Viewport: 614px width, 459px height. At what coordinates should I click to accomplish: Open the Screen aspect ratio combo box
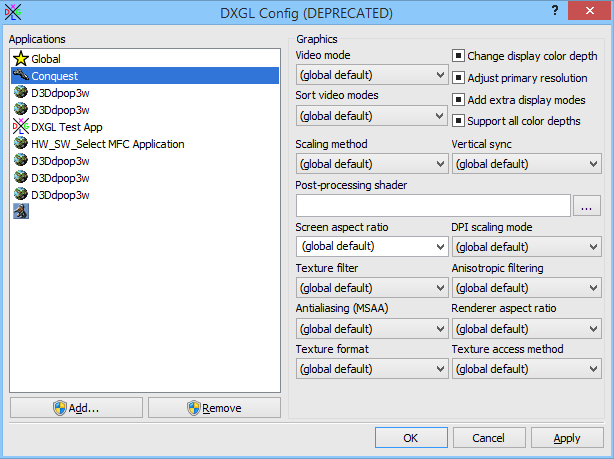[x=372, y=246]
